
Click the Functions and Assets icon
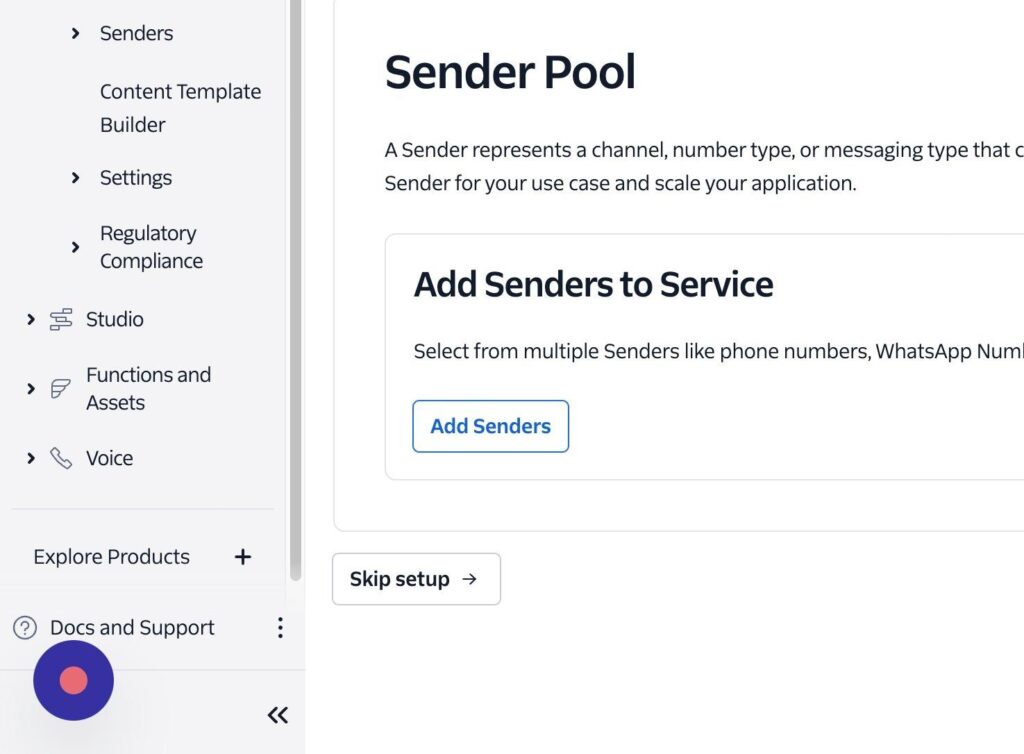[61, 389]
